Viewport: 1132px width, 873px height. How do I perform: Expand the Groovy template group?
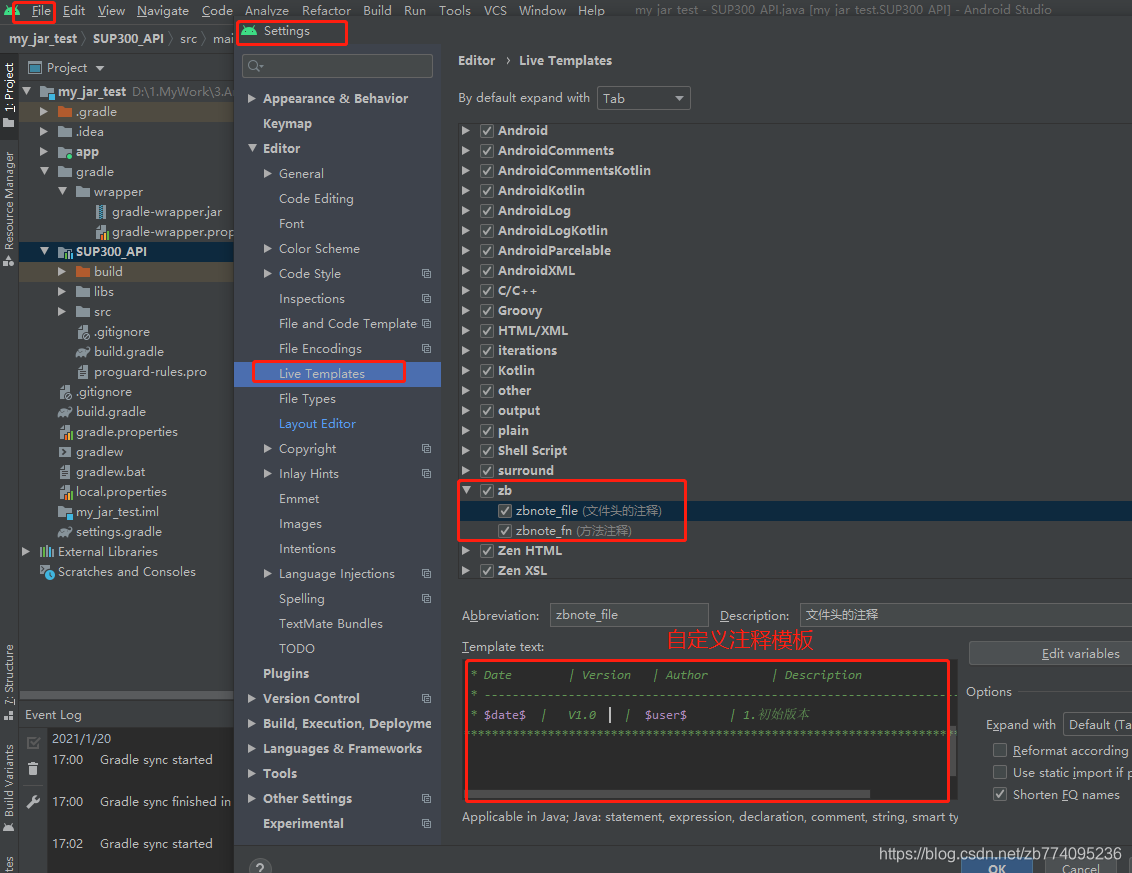point(466,310)
